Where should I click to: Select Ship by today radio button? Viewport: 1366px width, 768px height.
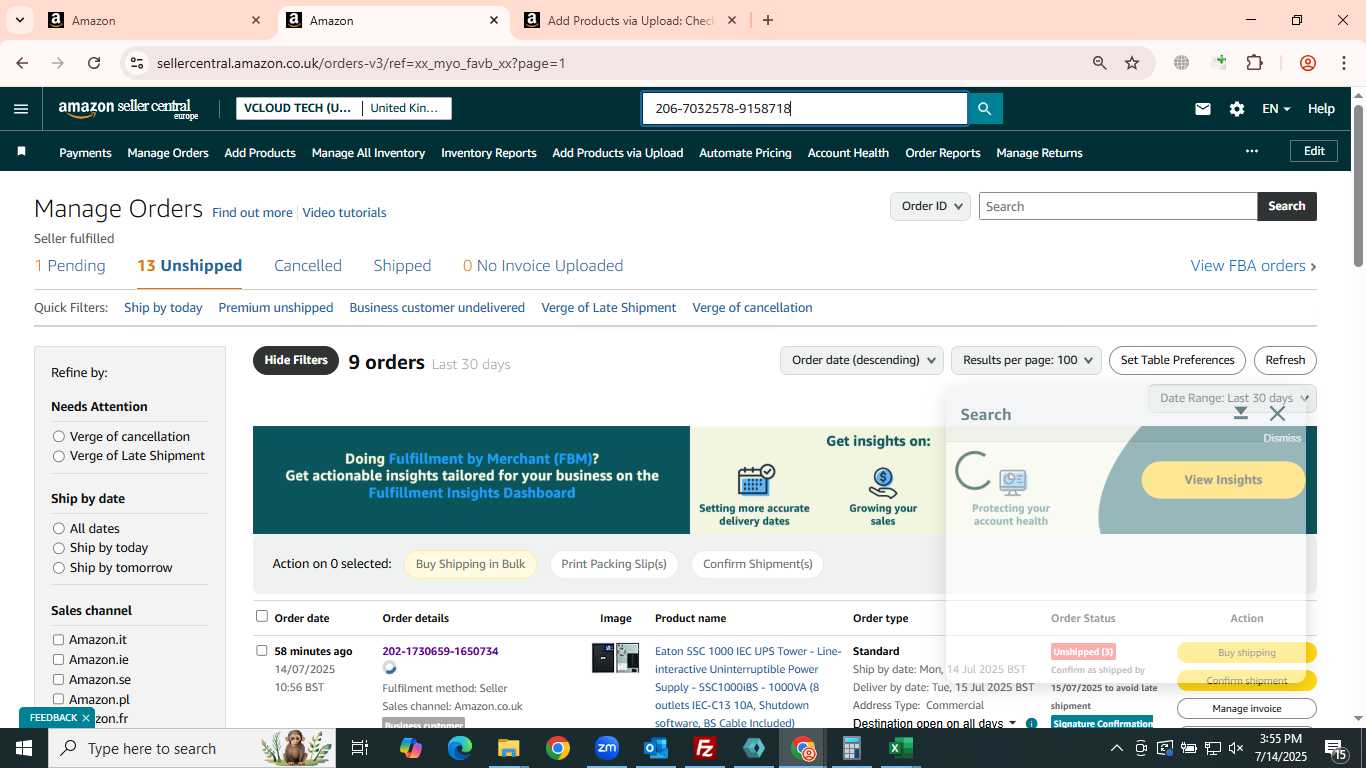[x=59, y=548]
